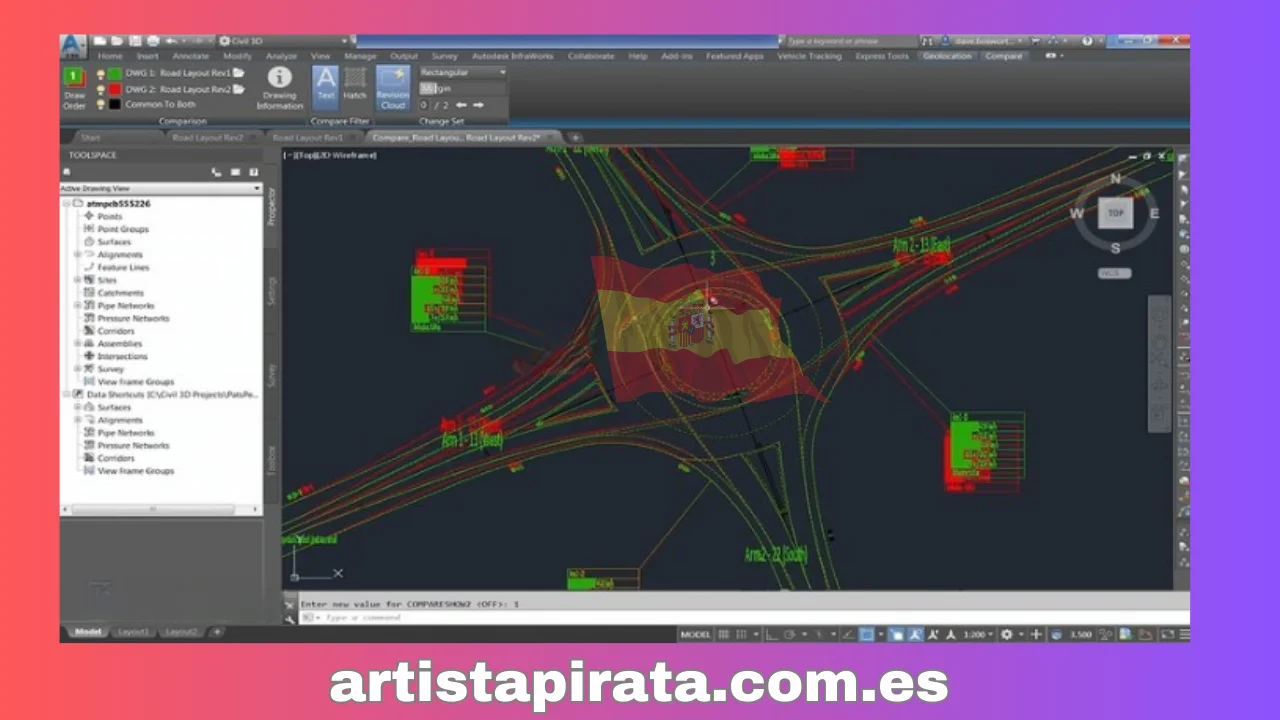
Task: Open the Rectangular revision cloud style dropdown
Action: pos(501,72)
